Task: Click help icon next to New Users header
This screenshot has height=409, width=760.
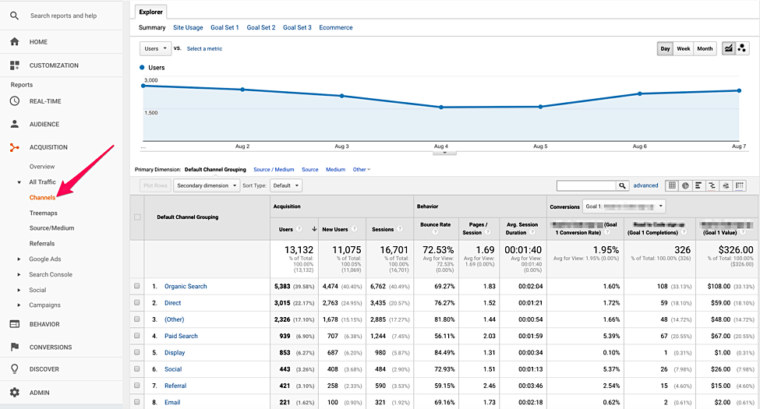Action: click(x=355, y=229)
